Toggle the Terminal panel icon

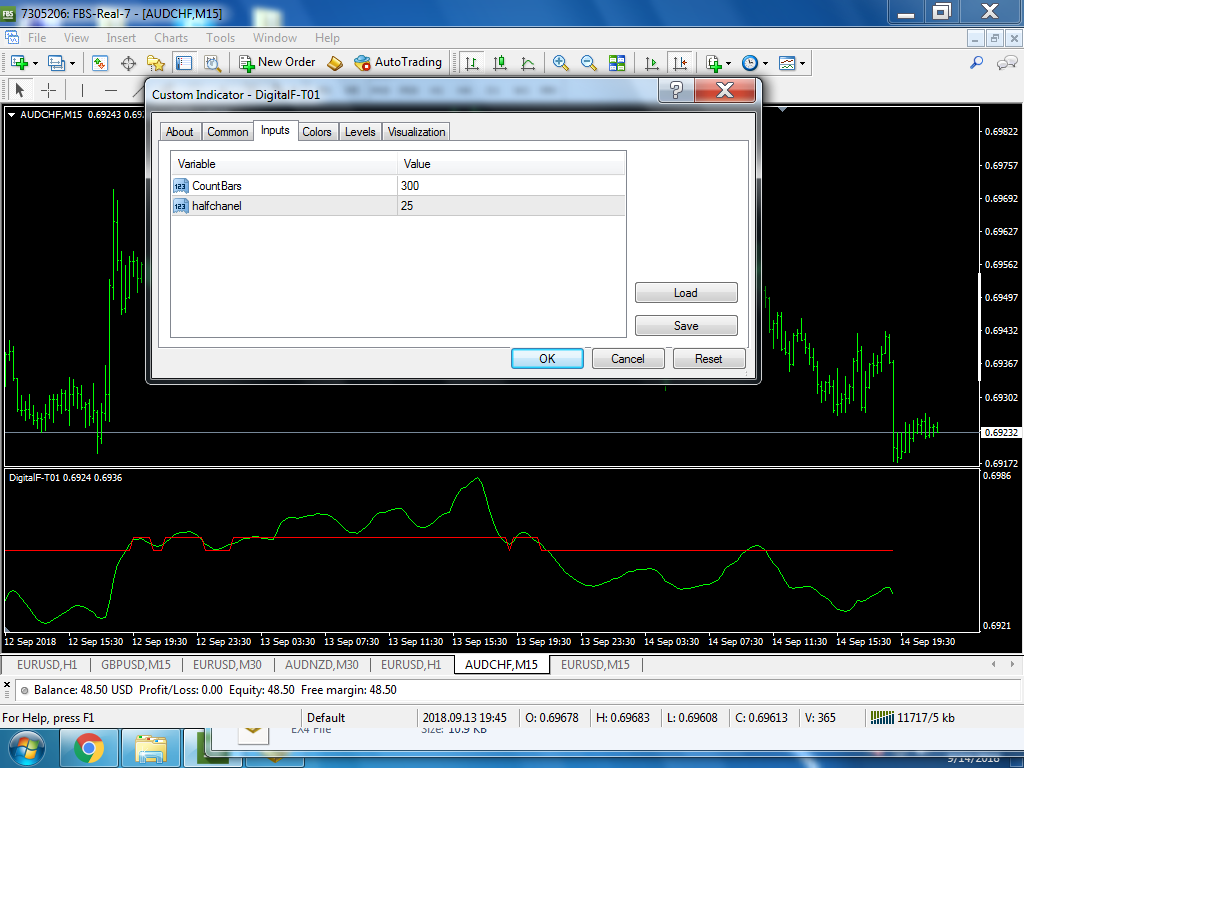[184, 62]
